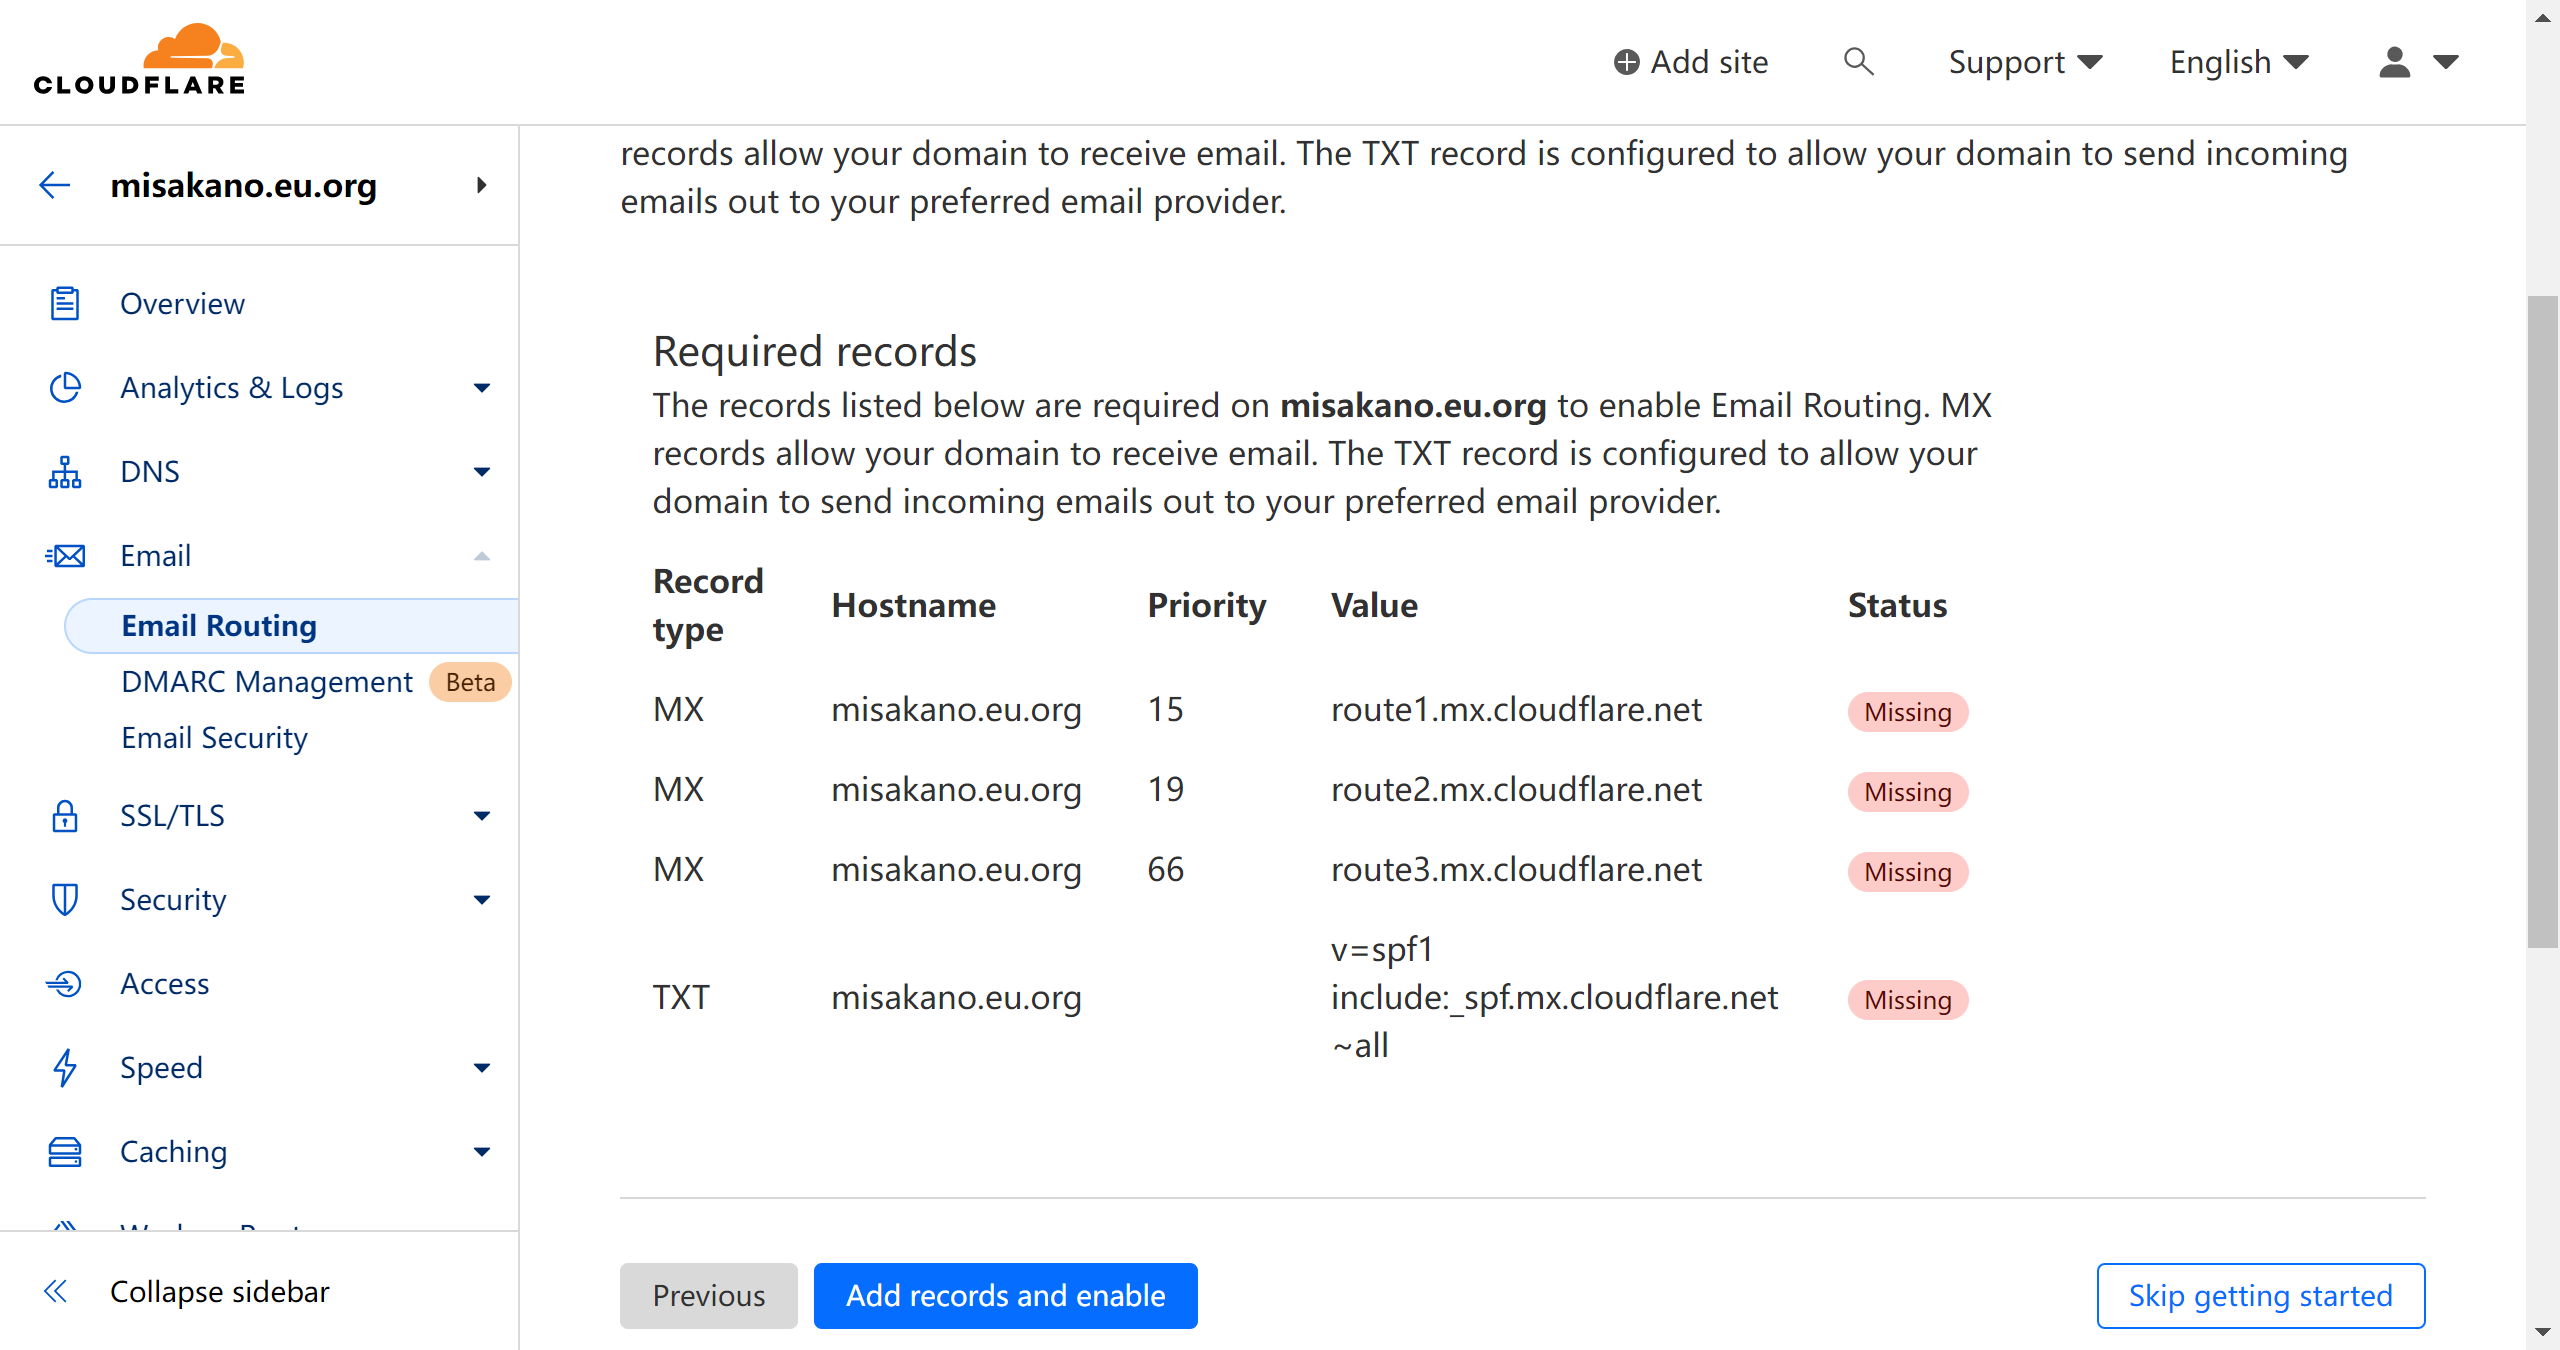The width and height of the screenshot is (2560, 1350).
Task: Click the SSL/TLS lock icon
Action: click(65, 815)
